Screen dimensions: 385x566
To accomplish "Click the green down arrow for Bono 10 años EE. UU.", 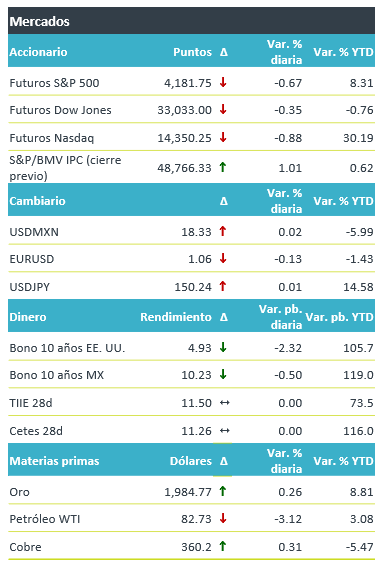I will point(223,347).
